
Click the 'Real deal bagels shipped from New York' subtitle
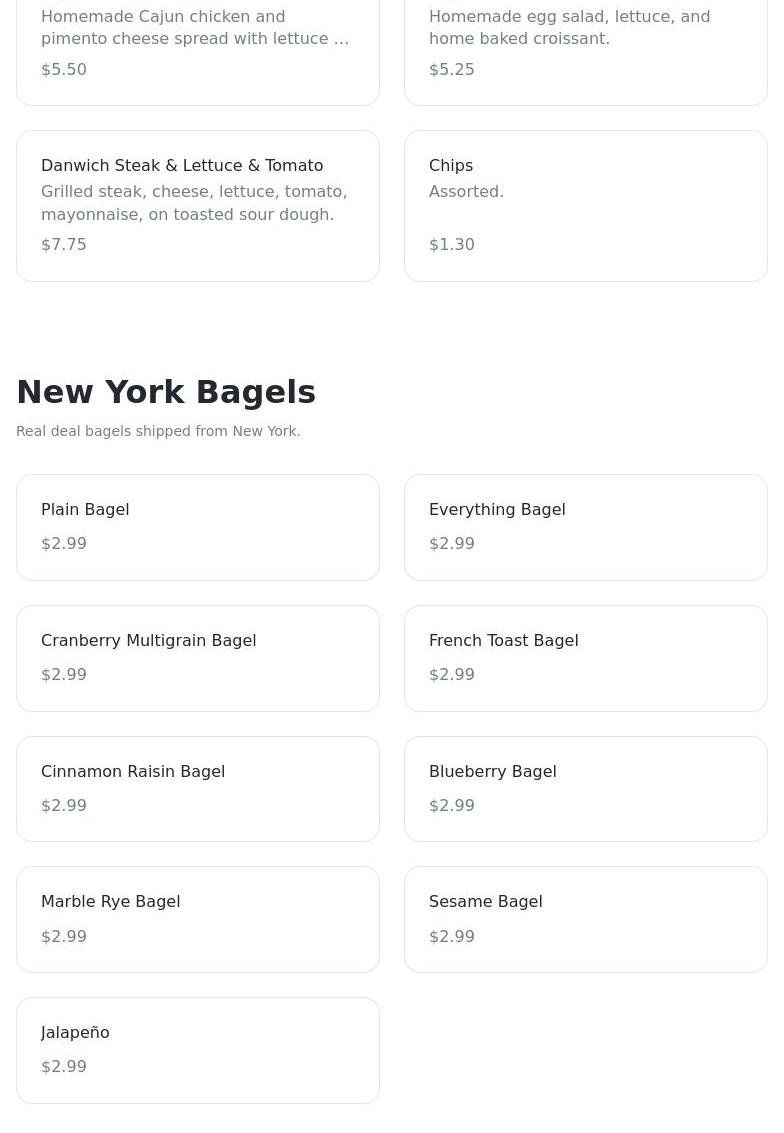click(x=158, y=431)
